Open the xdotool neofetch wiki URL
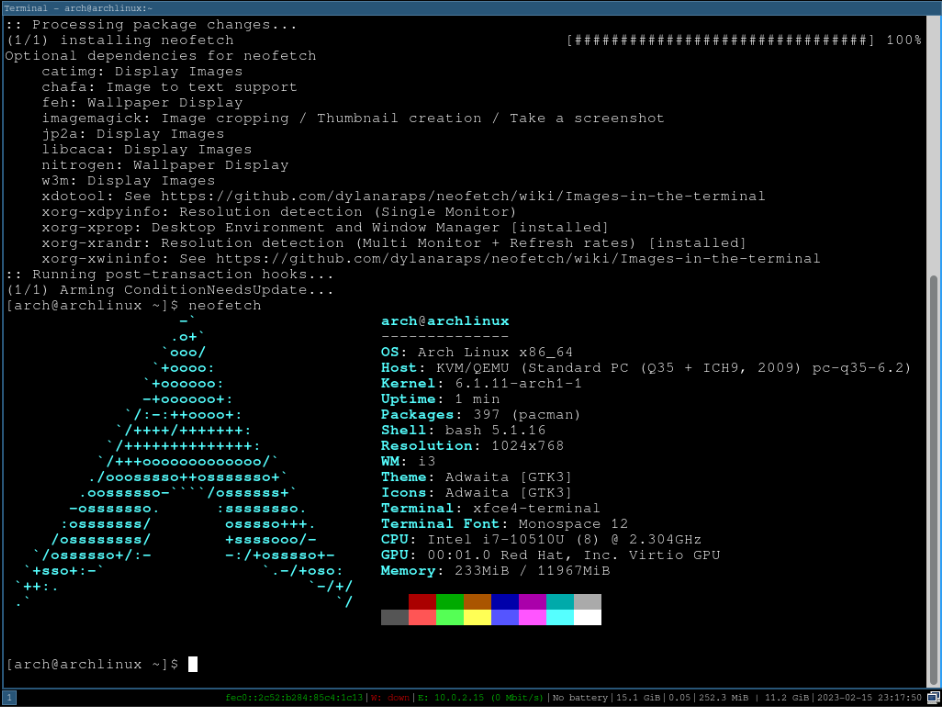Viewport: 942px width, 707px height. coord(463,196)
